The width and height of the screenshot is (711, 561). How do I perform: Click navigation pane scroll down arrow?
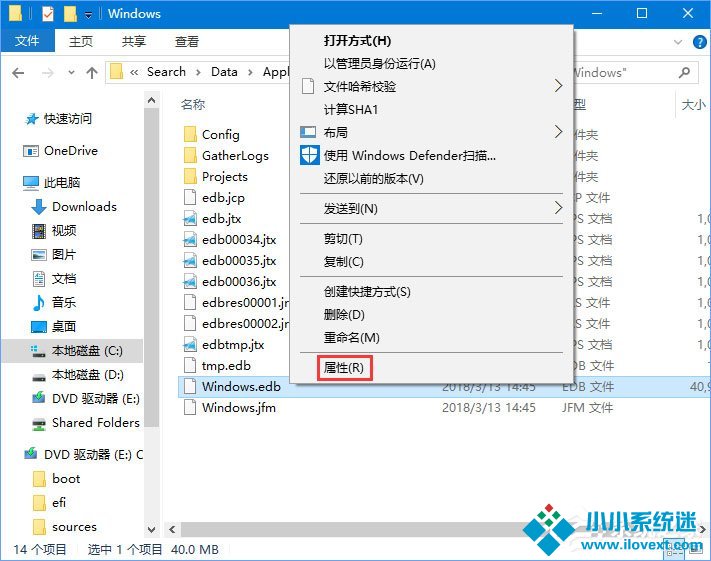coord(151,529)
